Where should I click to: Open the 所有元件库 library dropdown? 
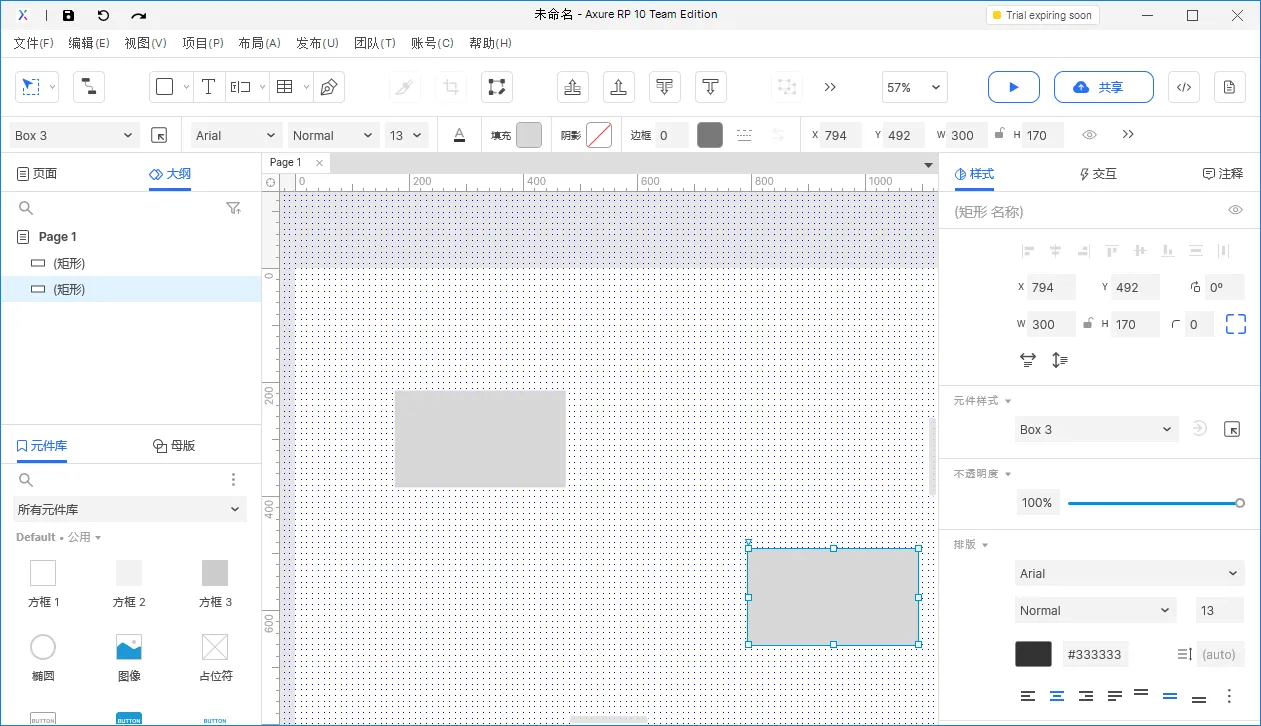point(129,509)
